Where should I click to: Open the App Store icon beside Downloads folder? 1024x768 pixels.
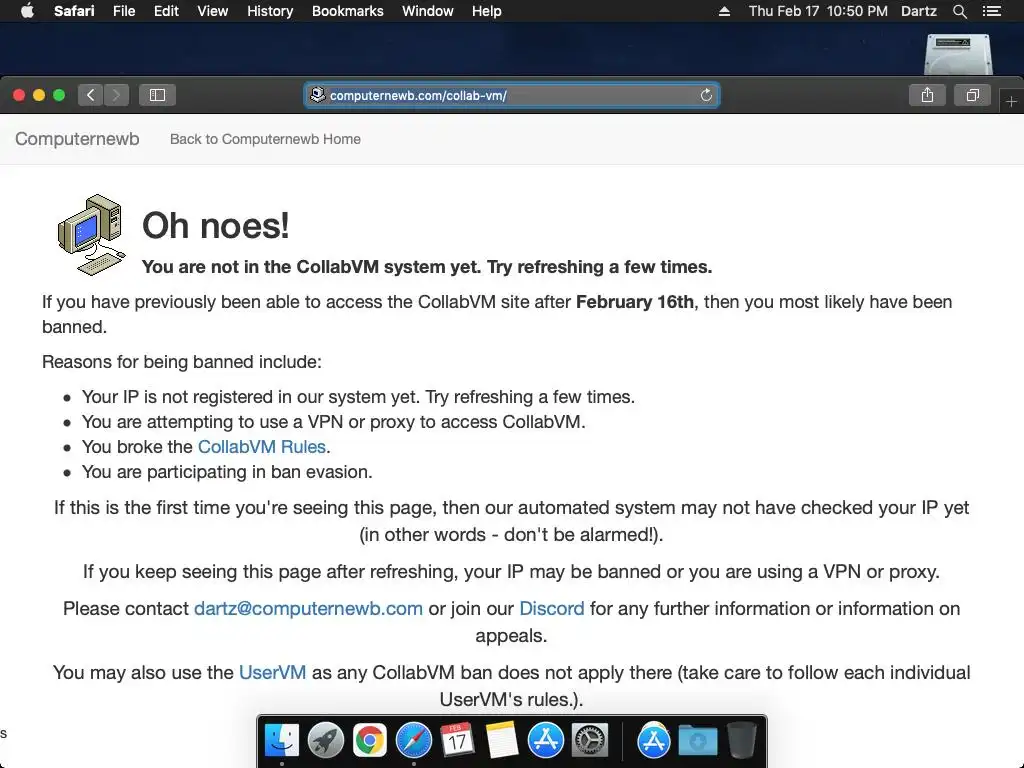[x=654, y=741]
